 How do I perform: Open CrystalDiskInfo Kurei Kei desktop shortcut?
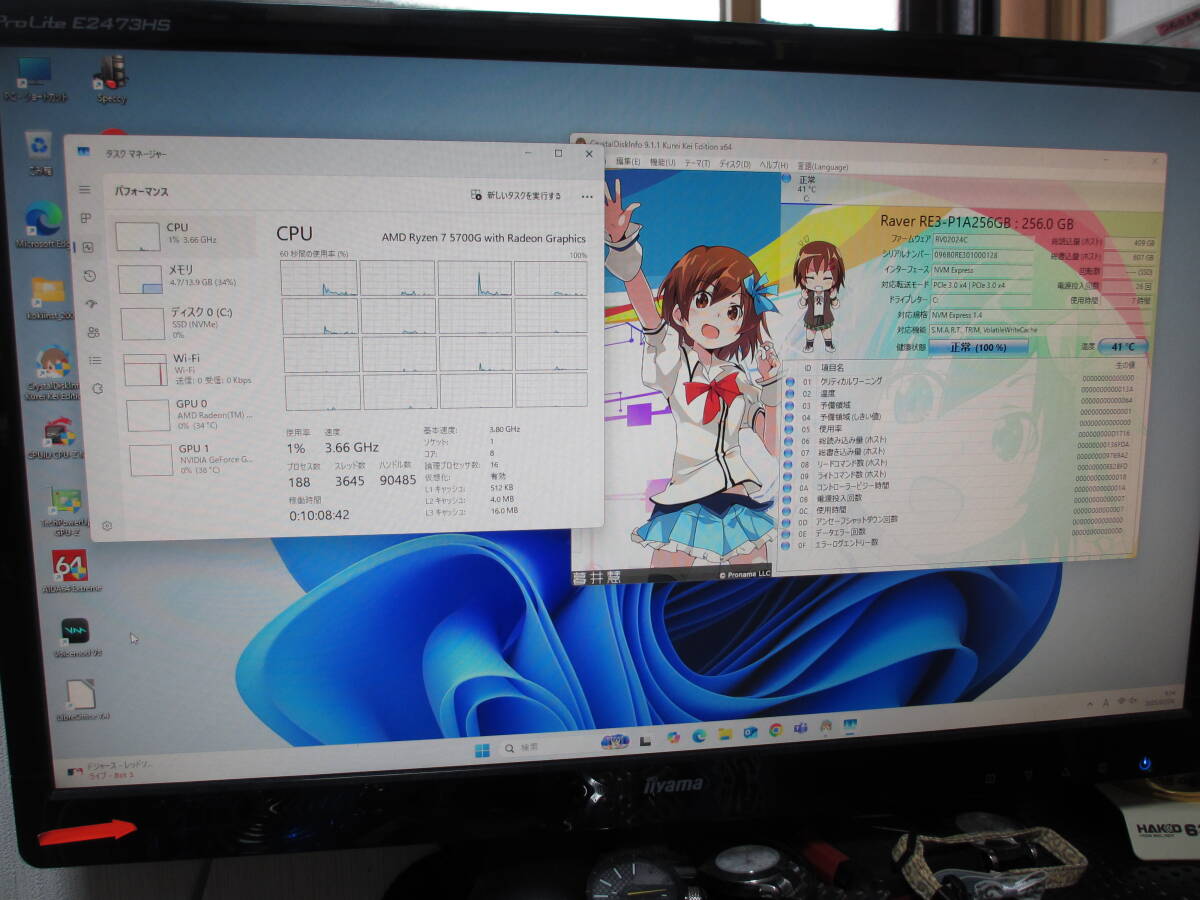tap(52, 374)
